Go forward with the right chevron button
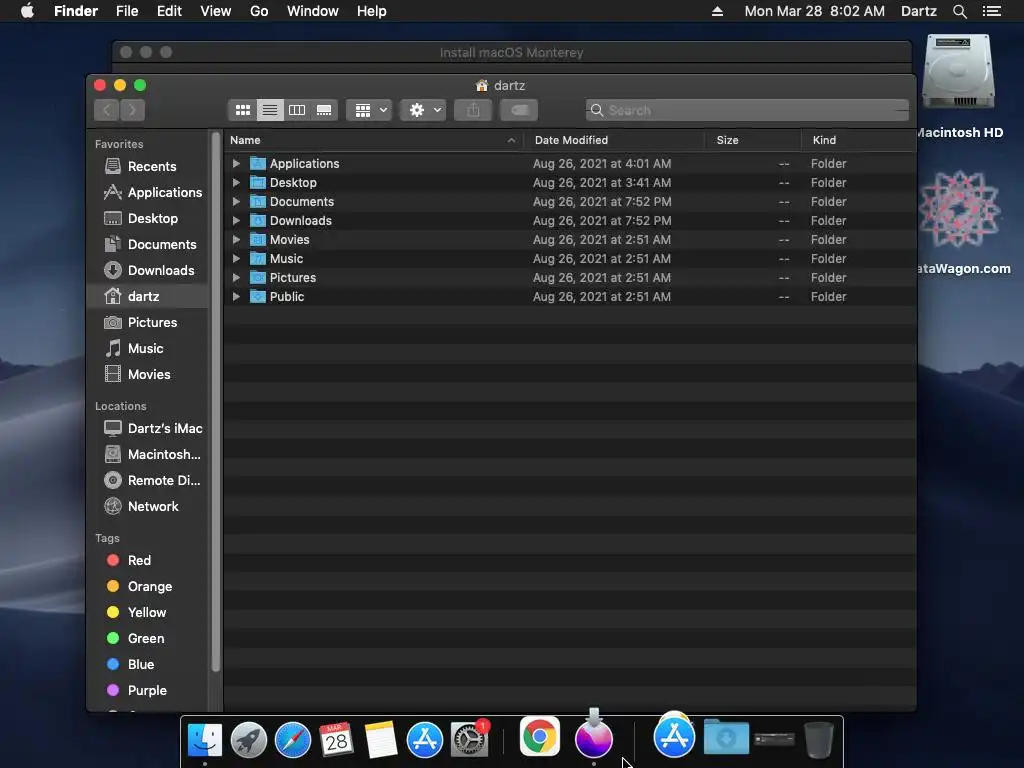Image resolution: width=1024 pixels, height=768 pixels. (x=133, y=110)
